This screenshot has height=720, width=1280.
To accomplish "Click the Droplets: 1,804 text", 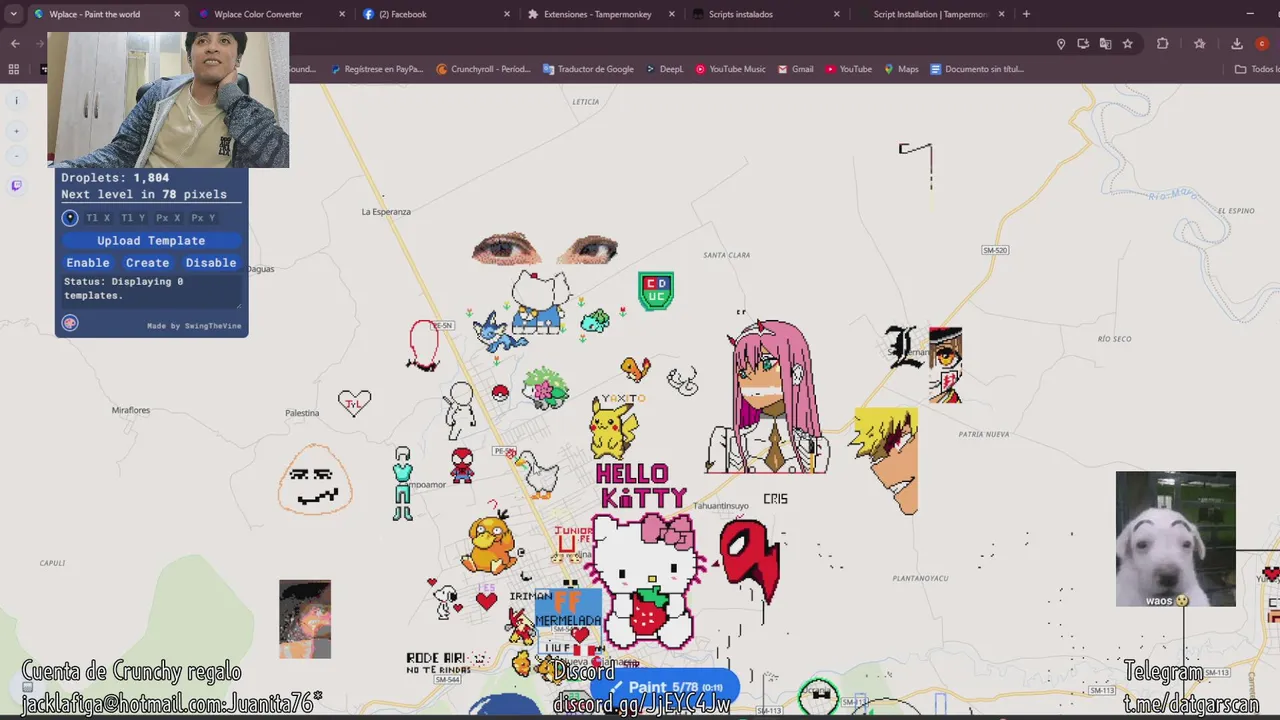I will pos(115,178).
